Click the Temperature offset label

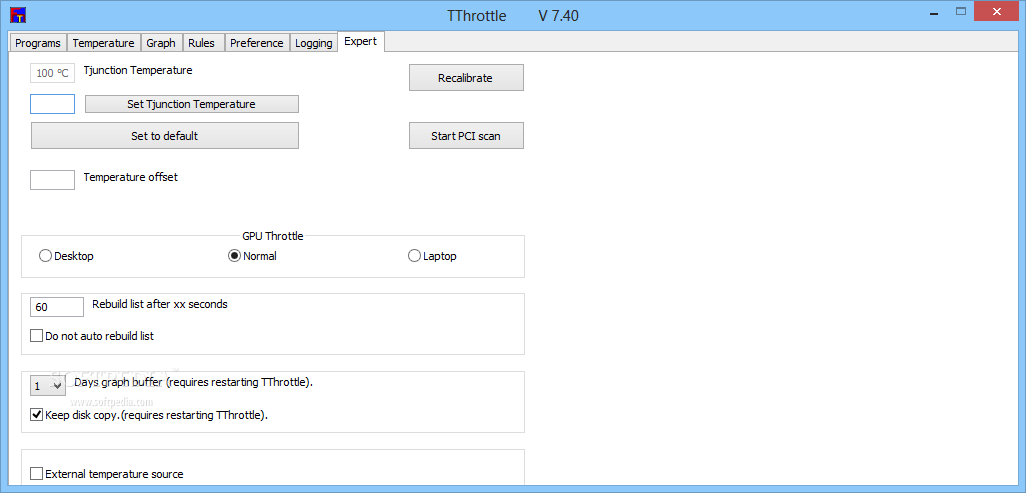point(131,177)
